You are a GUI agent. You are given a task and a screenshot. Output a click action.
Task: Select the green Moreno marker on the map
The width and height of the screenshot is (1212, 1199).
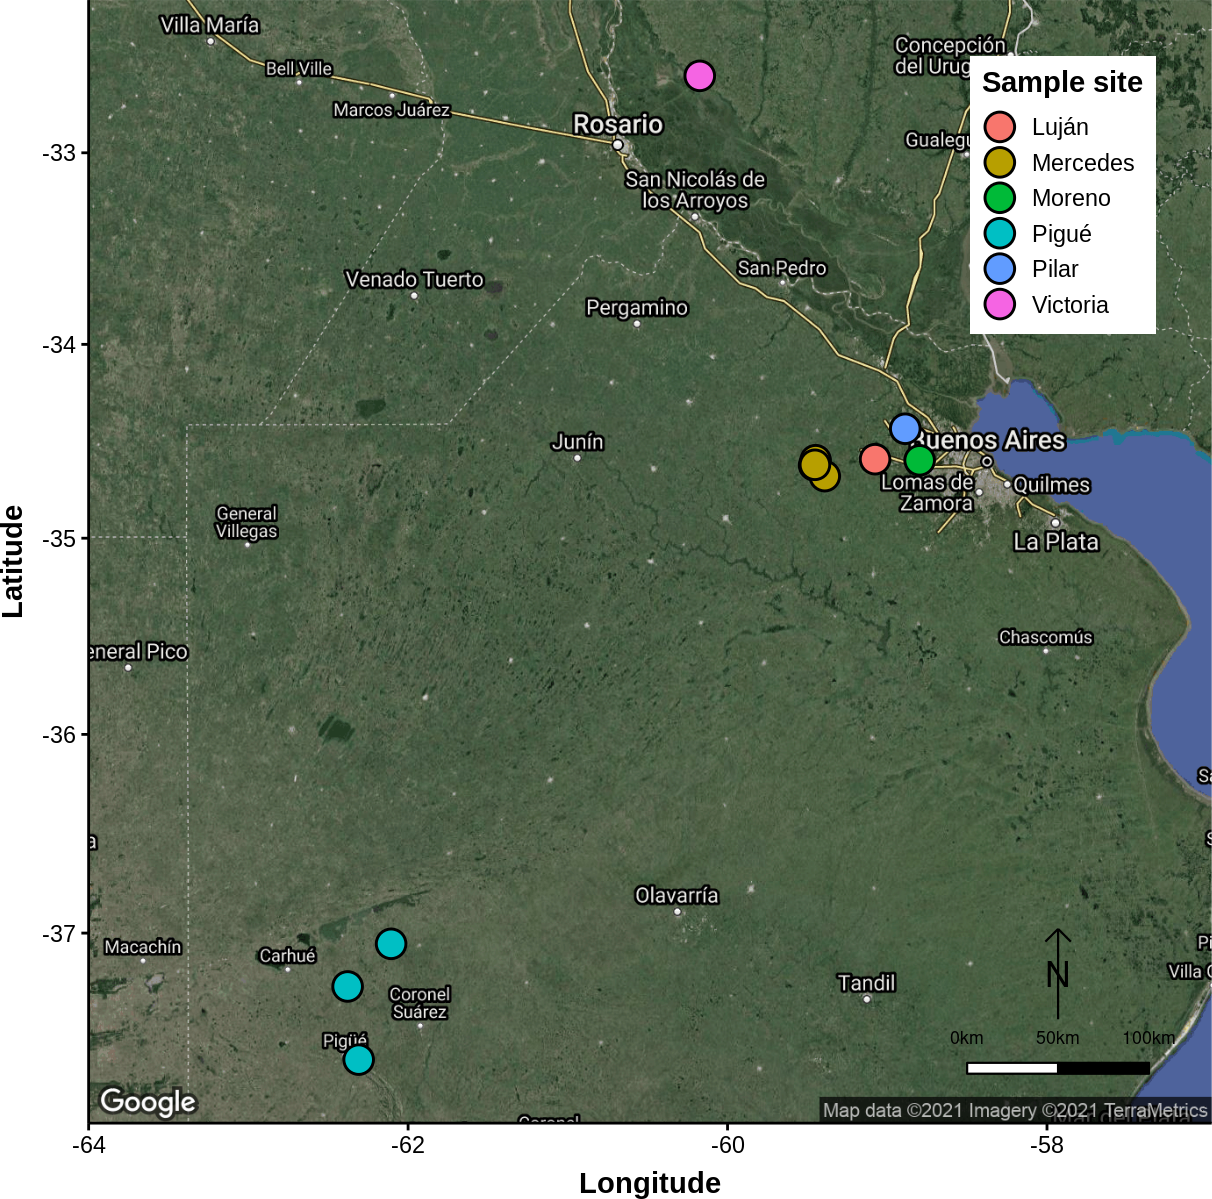click(920, 460)
